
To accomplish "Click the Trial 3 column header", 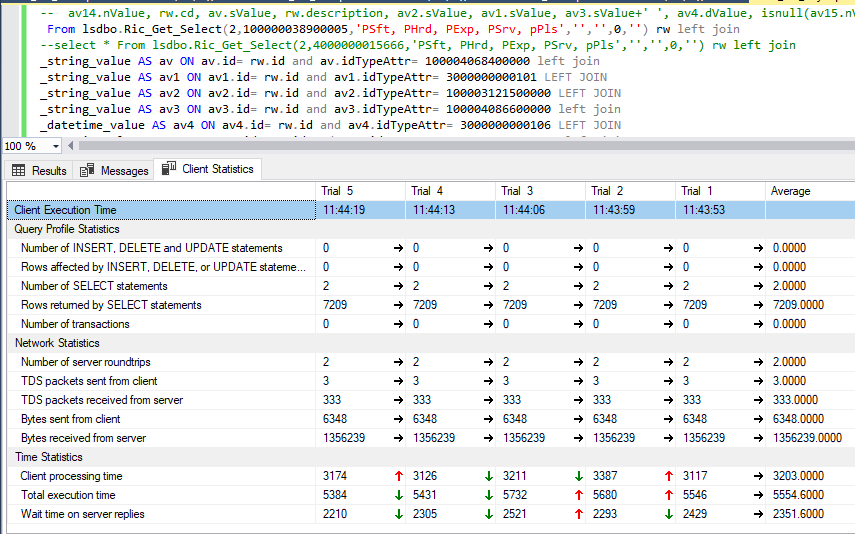I will [x=517, y=191].
